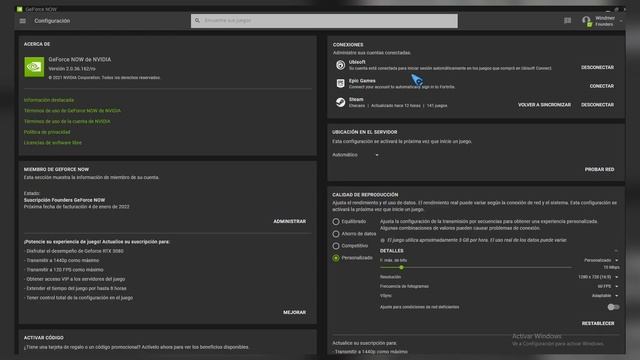Viewport: 640px width, 360px height.
Task: Click the 15 Mbps bitrate value
Action: coord(611,267)
